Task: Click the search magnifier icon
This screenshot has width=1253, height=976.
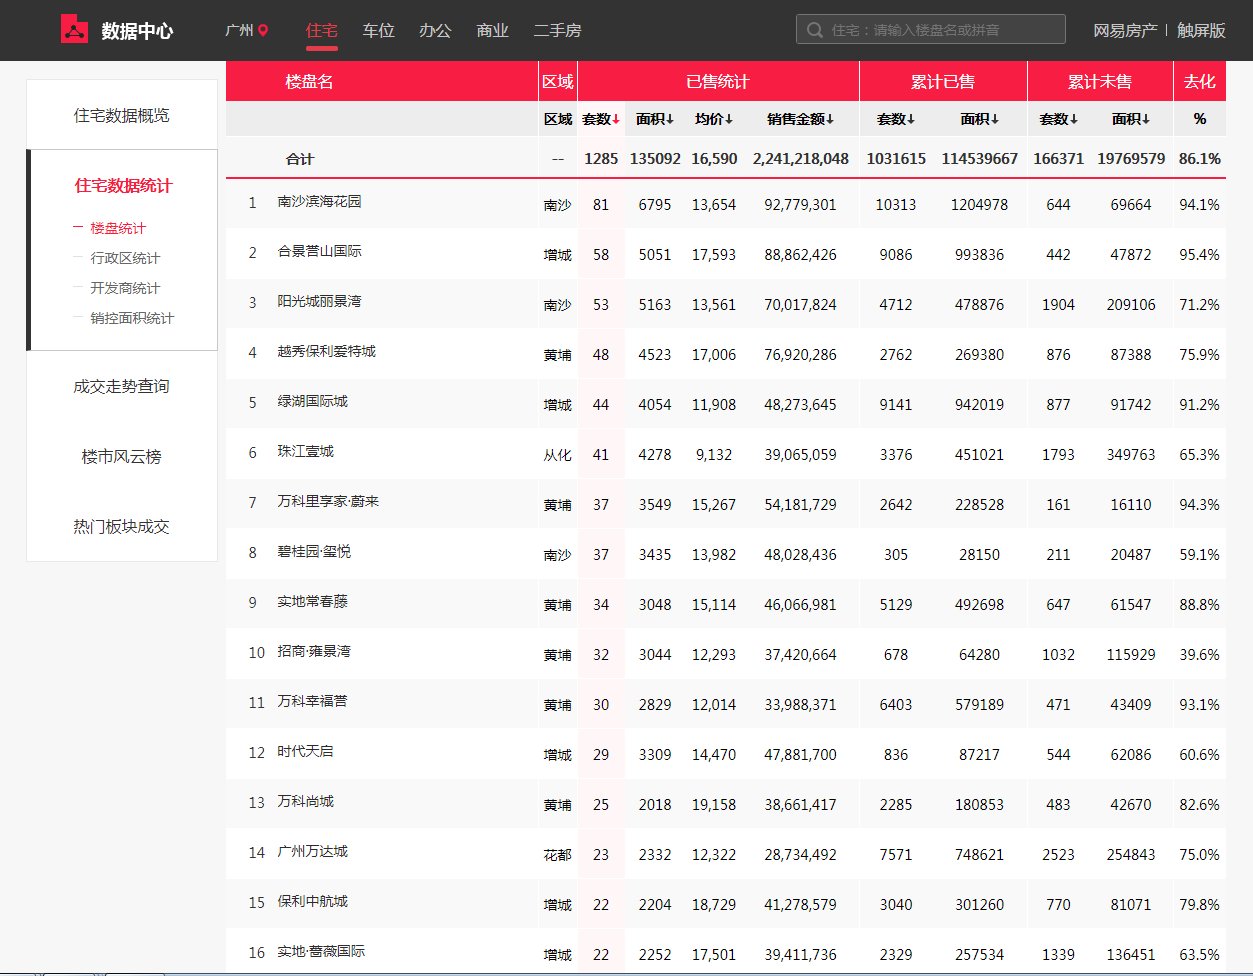Action: tap(815, 30)
